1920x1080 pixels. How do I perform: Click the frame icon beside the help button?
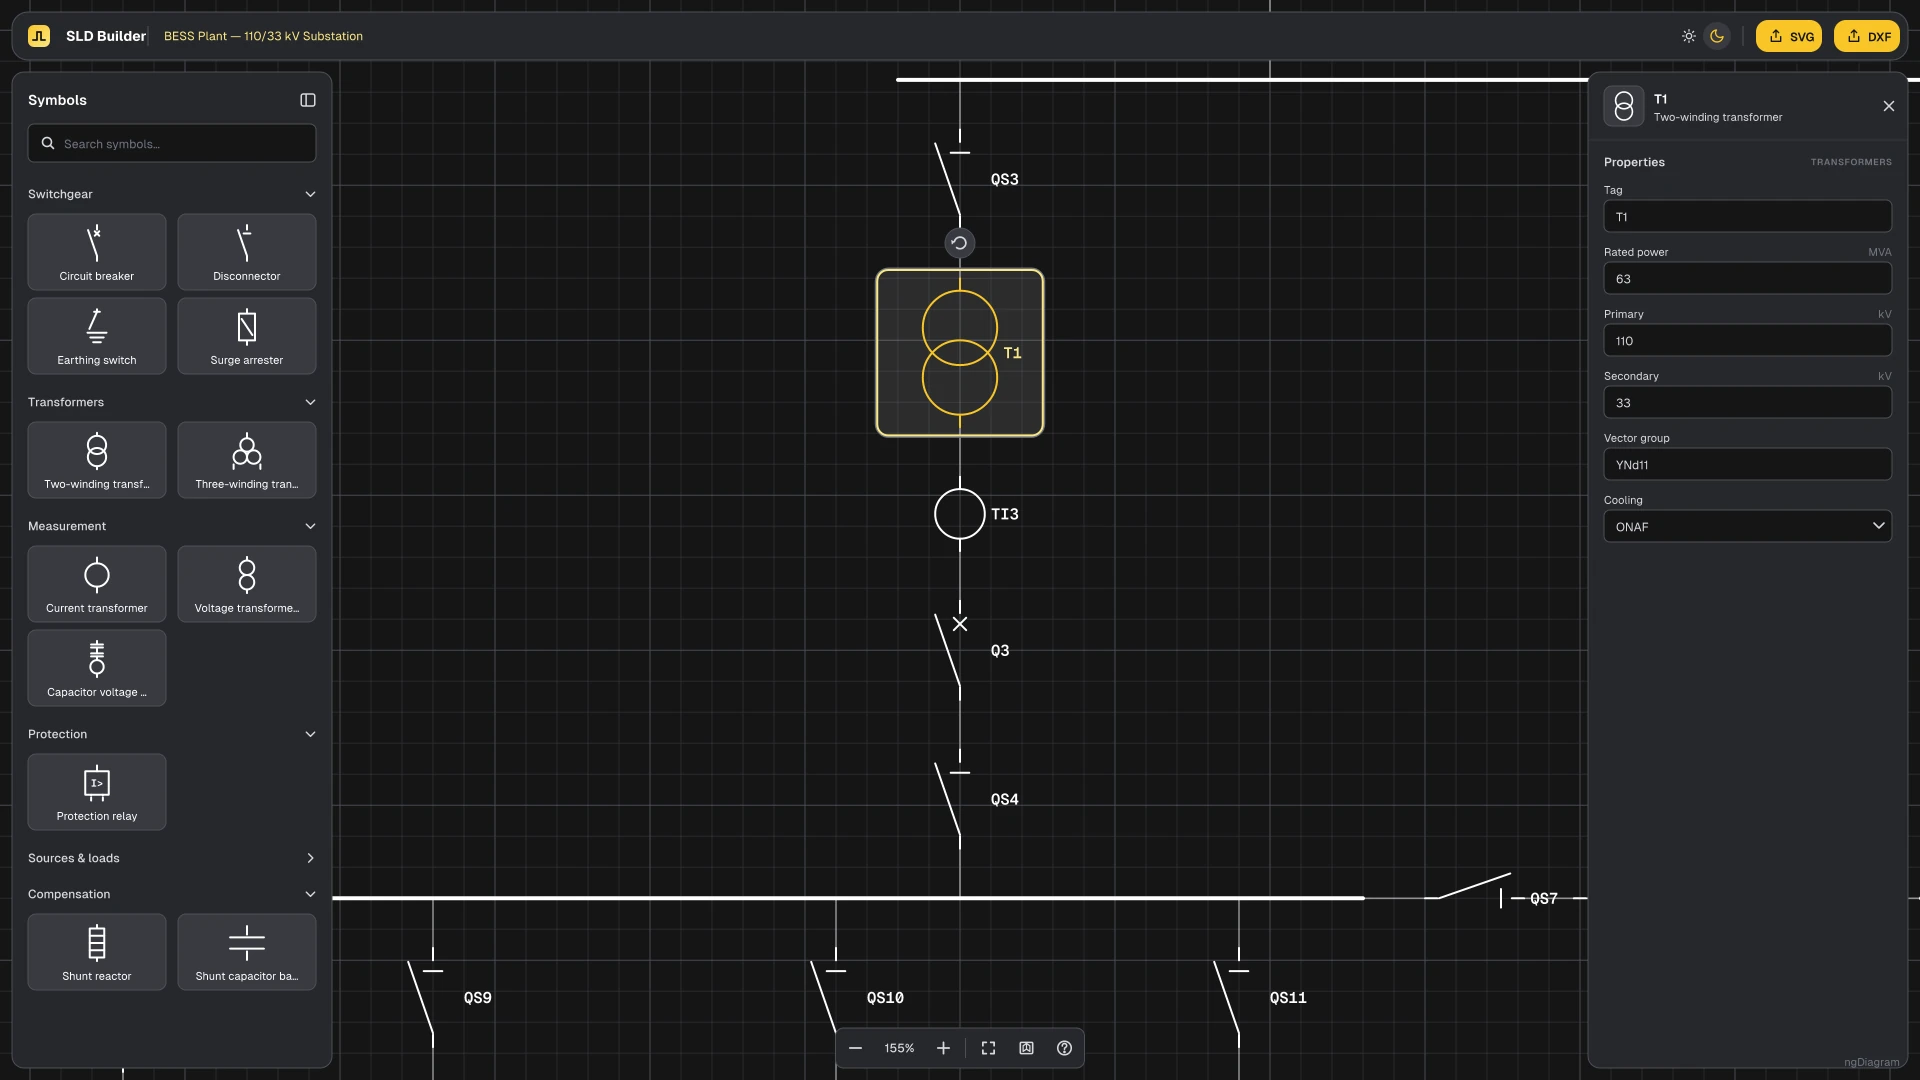[x=1026, y=1048]
